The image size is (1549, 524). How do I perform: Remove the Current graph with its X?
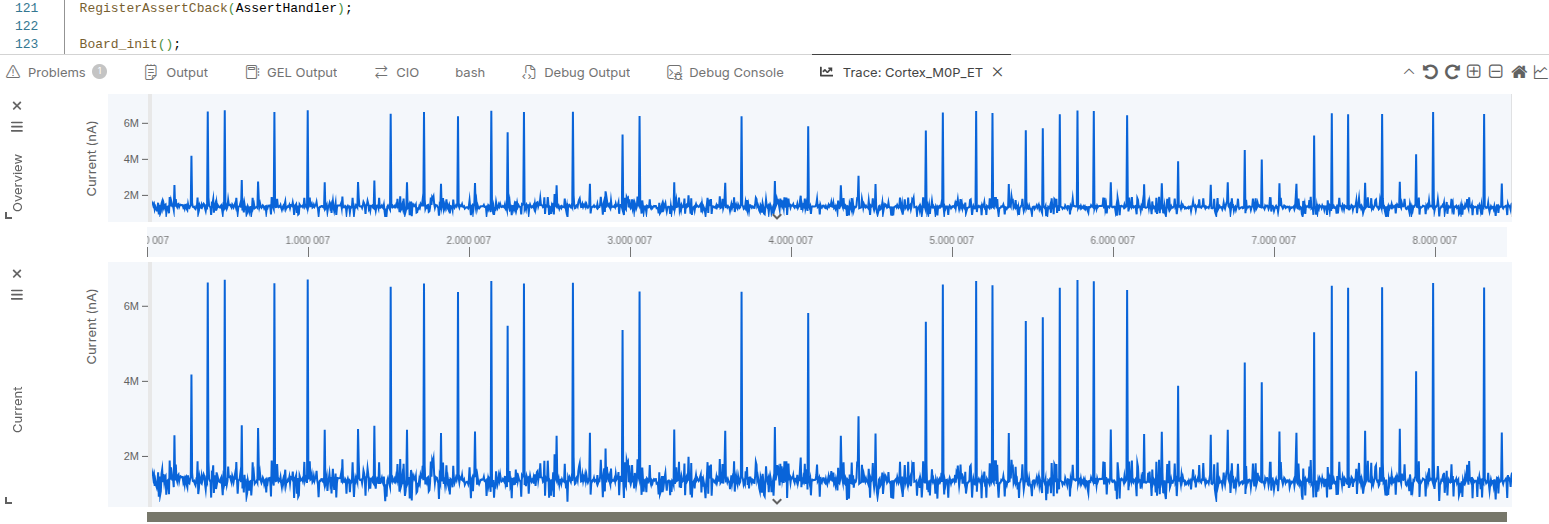tap(17, 273)
